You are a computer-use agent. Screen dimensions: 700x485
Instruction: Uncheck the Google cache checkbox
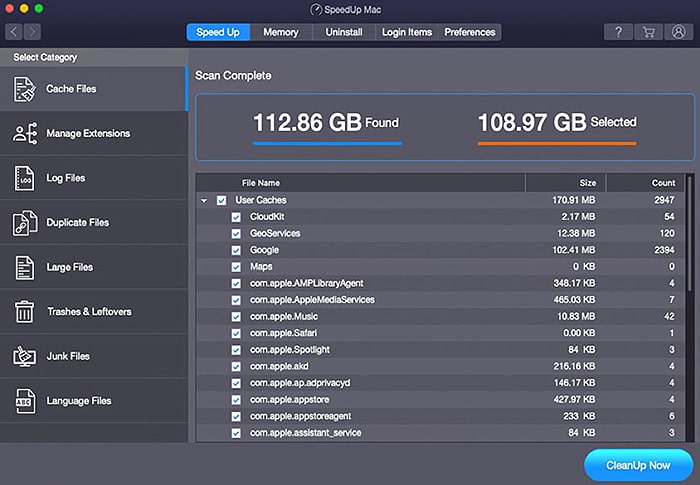point(236,250)
